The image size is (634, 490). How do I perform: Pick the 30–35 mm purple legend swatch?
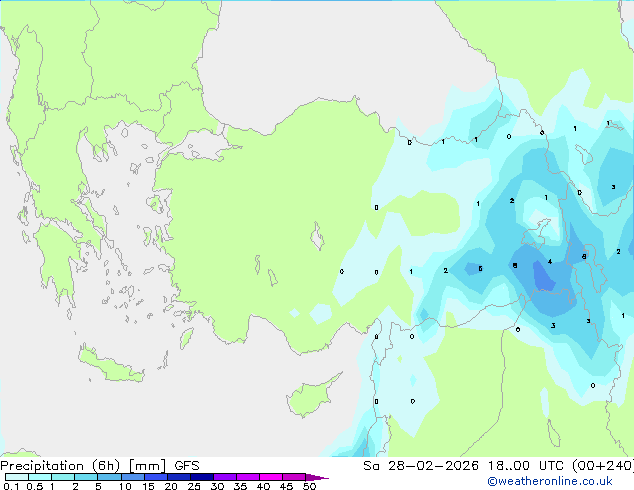coord(225,477)
